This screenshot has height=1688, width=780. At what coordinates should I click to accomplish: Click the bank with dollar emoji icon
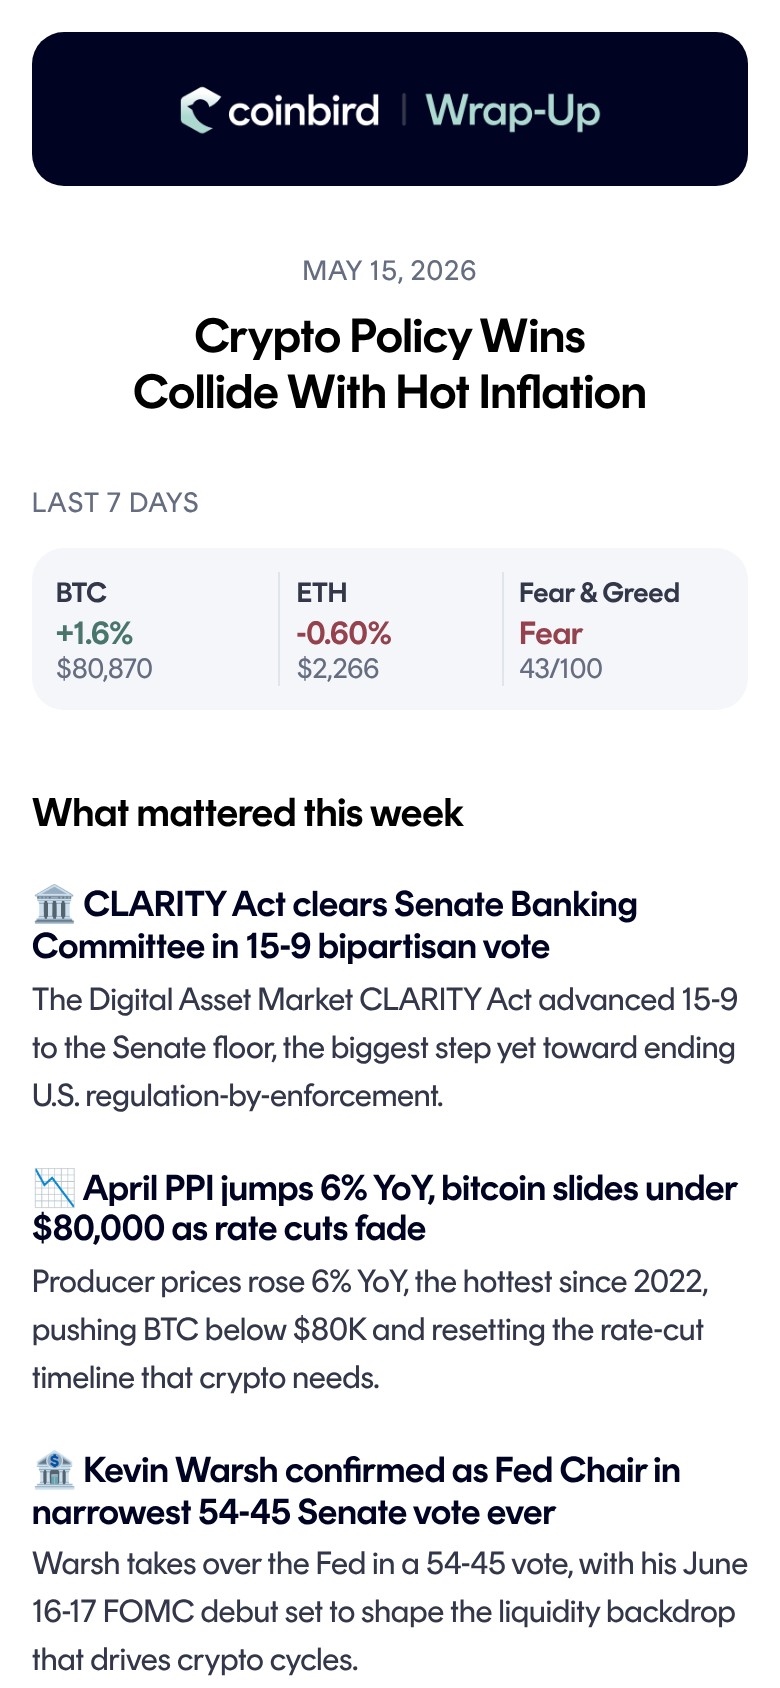(x=54, y=1470)
